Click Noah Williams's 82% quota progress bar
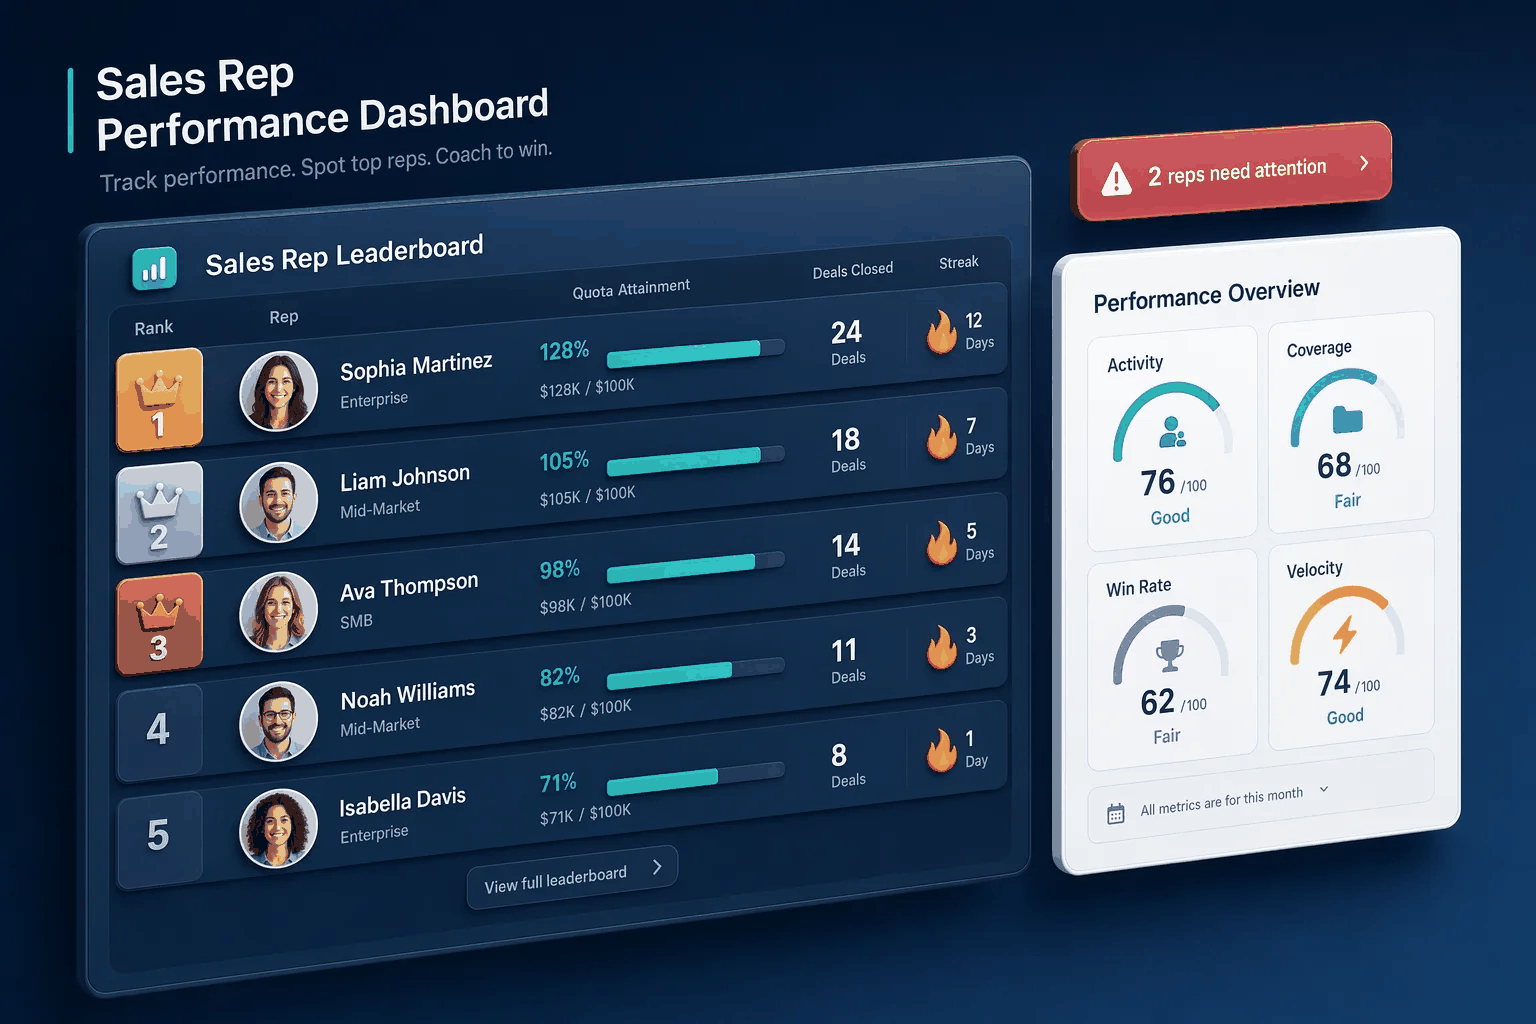The image size is (1536, 1024). pyautogui.click(x=695, y=672)
